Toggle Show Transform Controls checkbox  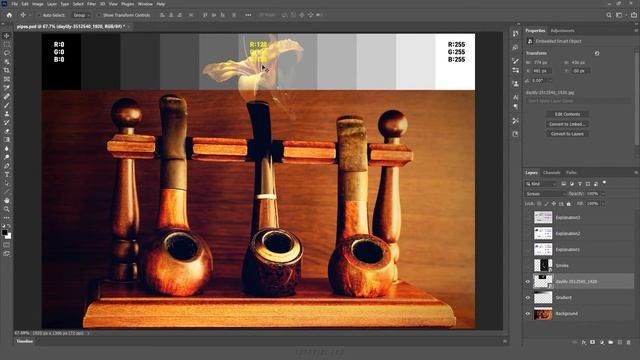point(99,15)
